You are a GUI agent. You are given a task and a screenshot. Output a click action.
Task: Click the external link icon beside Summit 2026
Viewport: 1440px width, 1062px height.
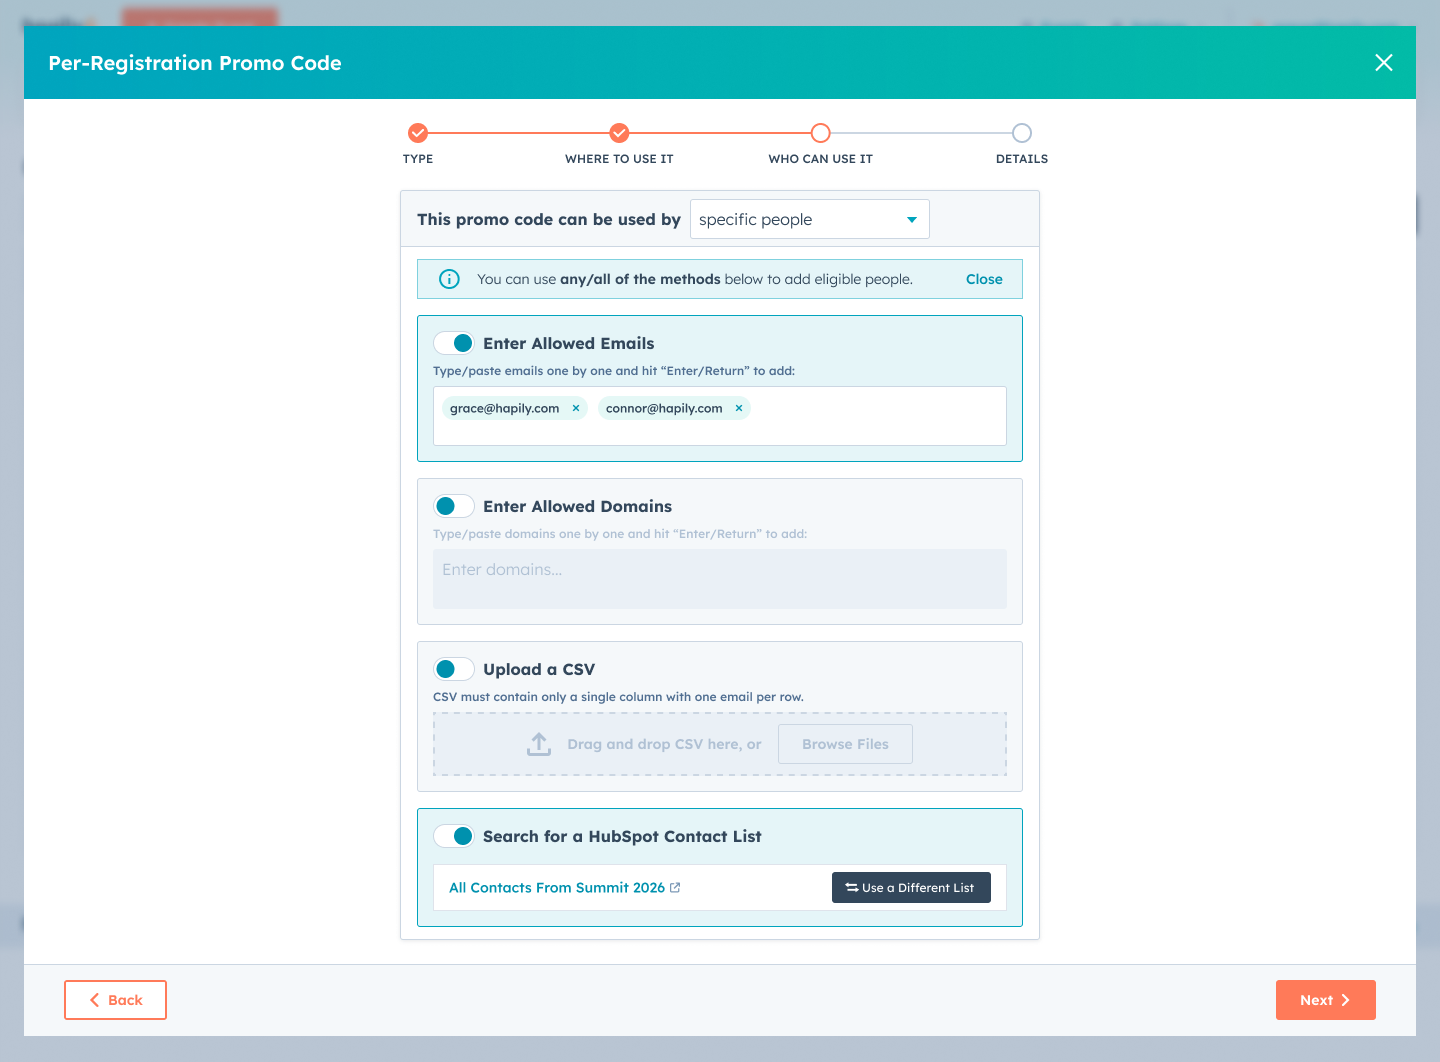point(675,888)
